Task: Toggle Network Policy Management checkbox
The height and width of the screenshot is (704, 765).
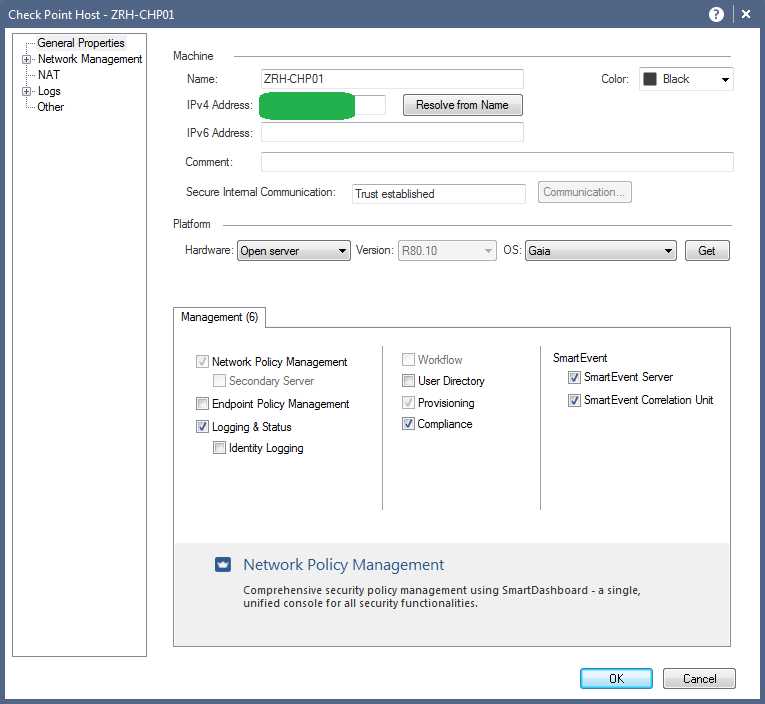Action: tap(202, 362)
